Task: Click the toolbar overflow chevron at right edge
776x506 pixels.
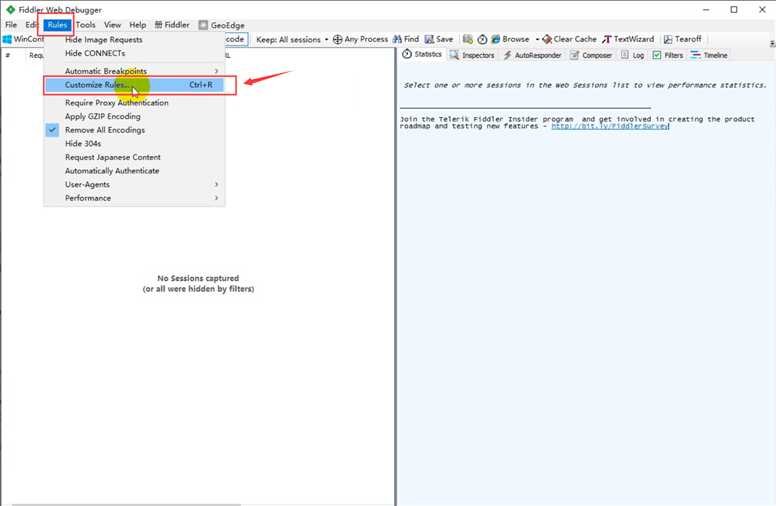Action: coord(772,44)
